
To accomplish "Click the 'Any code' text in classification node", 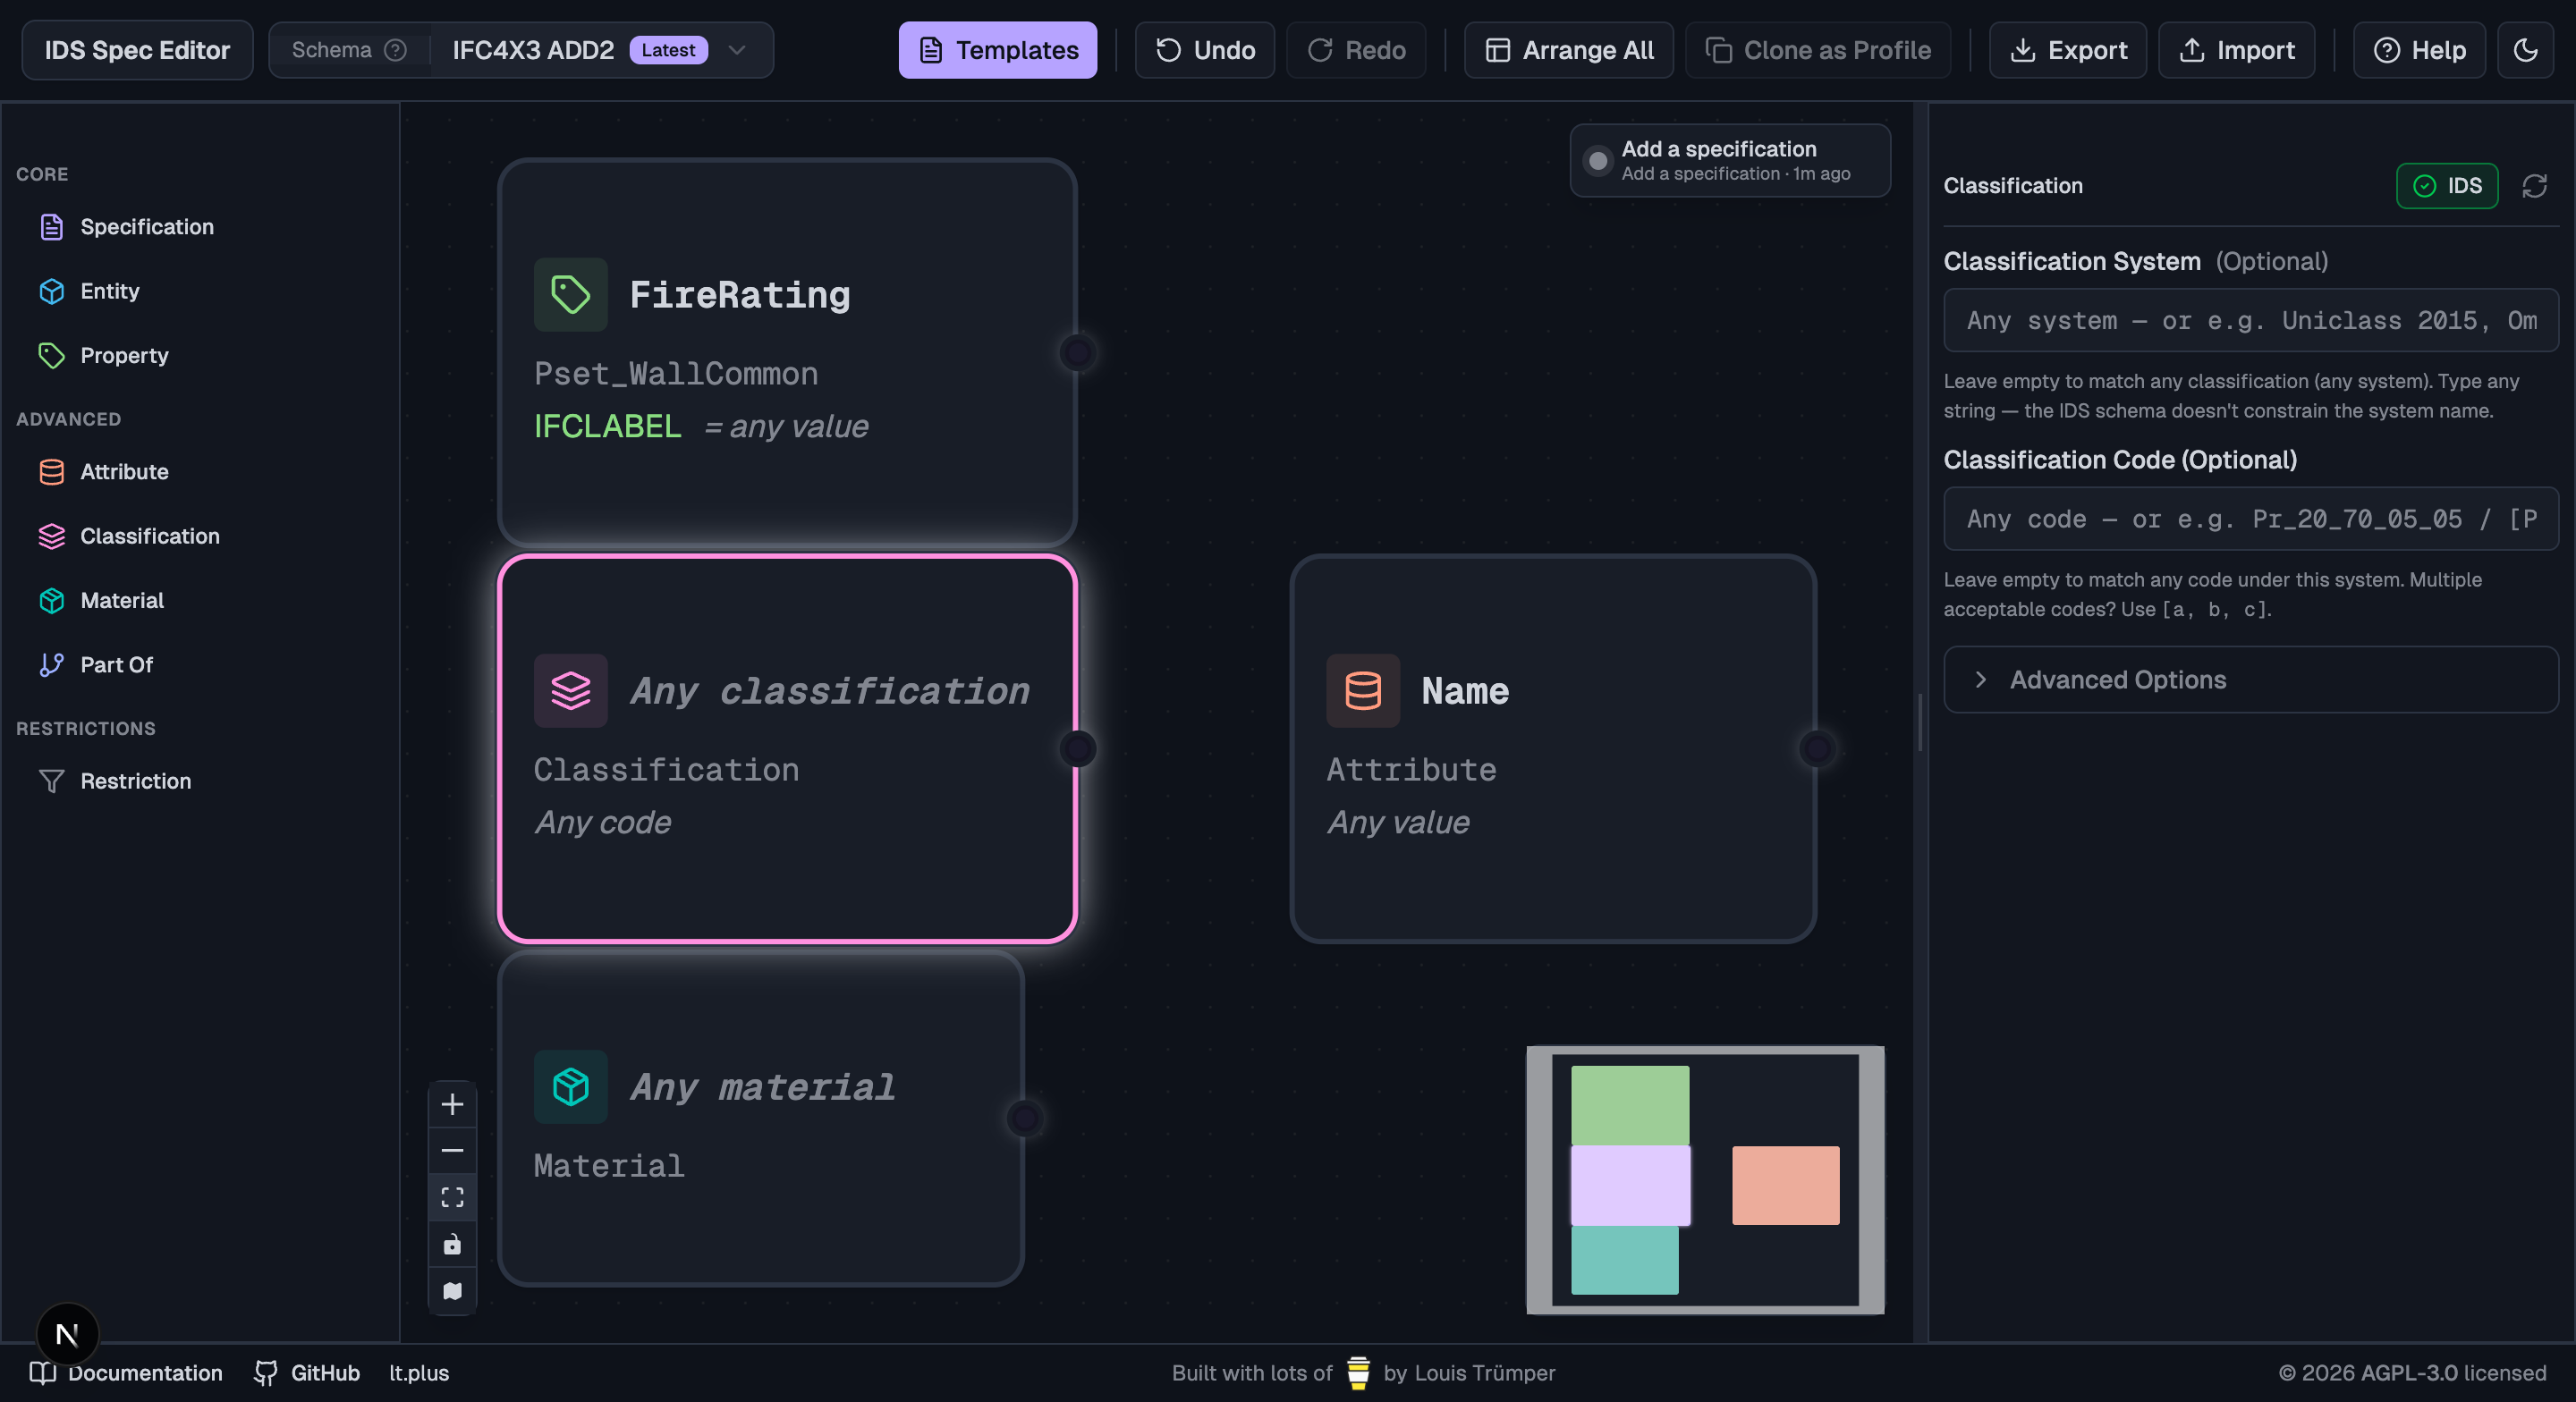I will pyautogui.click(x=602, y=822).
